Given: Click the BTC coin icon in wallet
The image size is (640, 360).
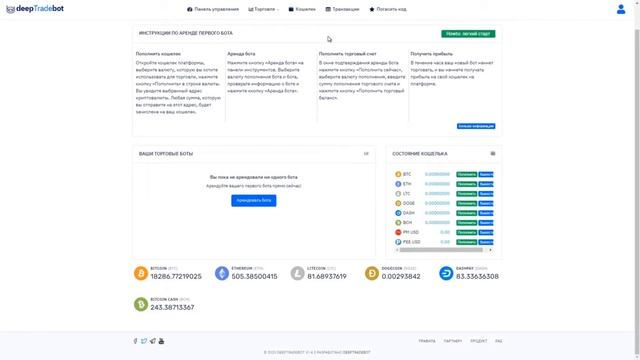Looking at the screenshot, I should [398, 174].
